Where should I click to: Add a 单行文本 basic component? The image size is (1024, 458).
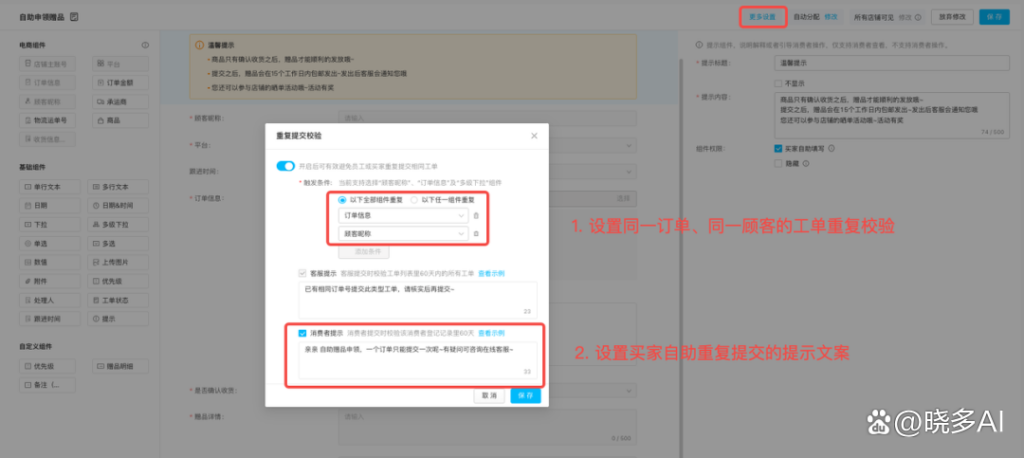[50, 187]
